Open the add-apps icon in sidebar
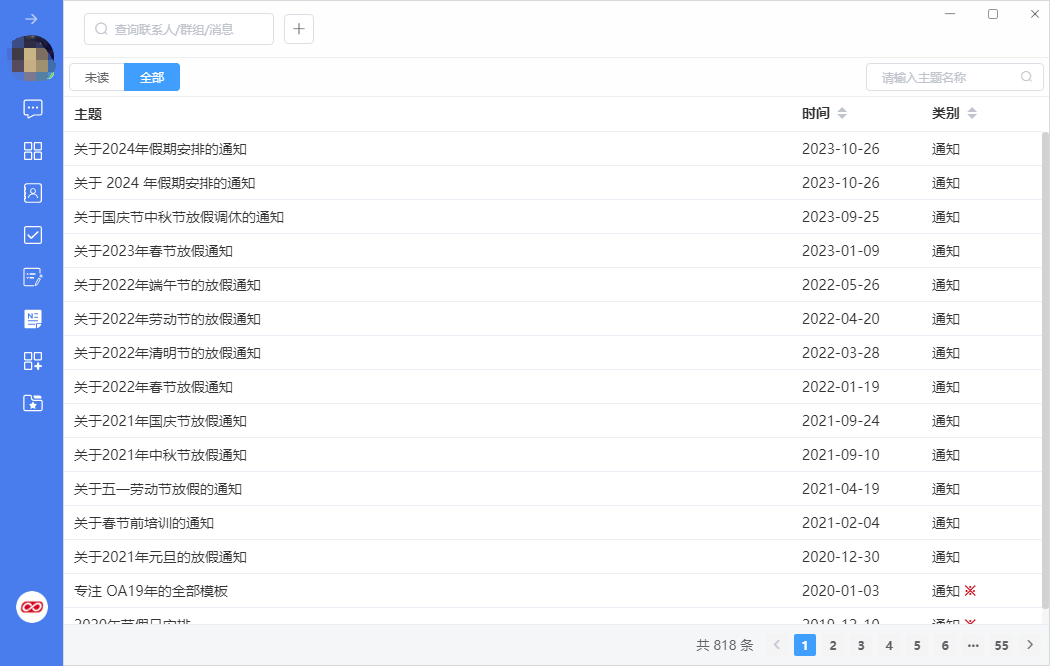The image size is (1050, 666). tap(32, 361)
